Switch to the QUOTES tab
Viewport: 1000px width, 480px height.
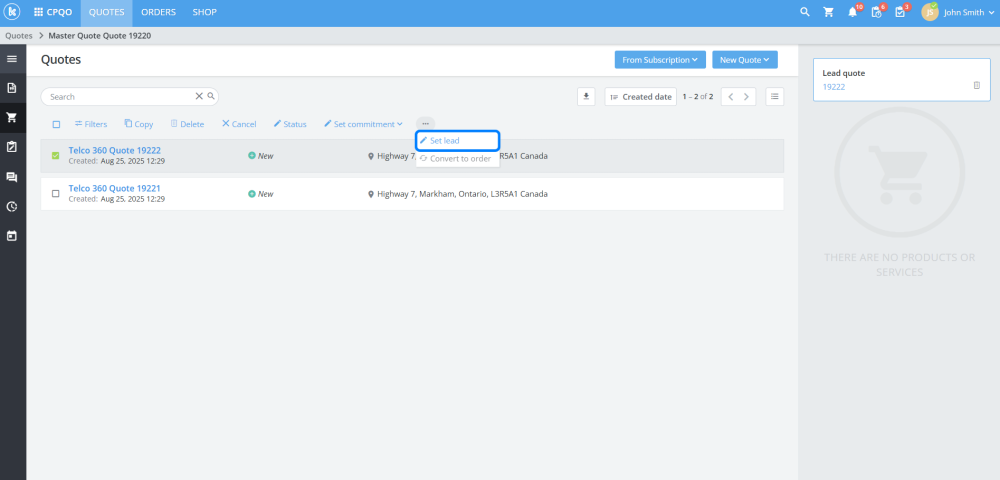[x=107, y=12]
